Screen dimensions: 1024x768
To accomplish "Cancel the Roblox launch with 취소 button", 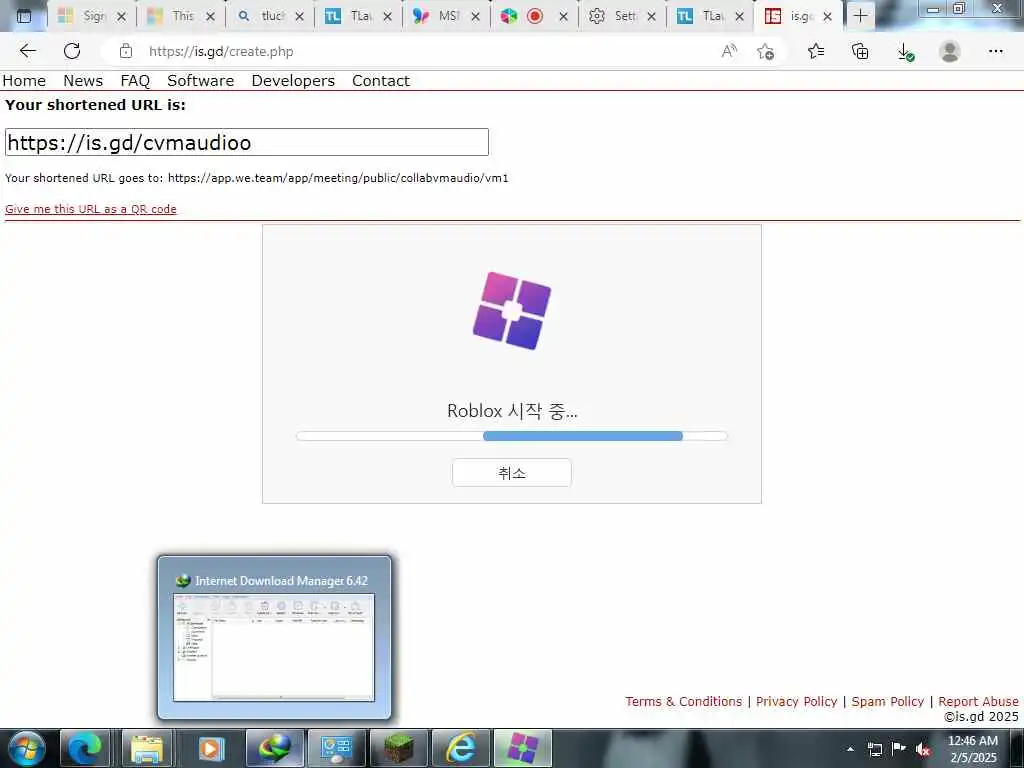I will [x=512, y=473].
